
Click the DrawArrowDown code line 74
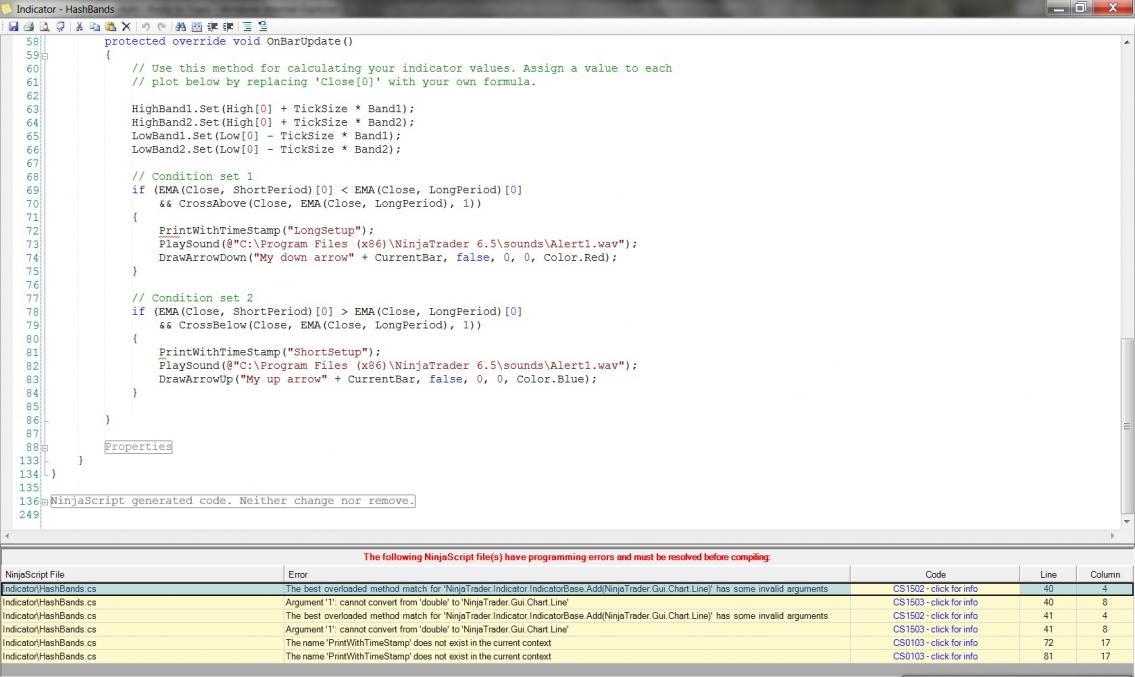[x=388, y=257]
